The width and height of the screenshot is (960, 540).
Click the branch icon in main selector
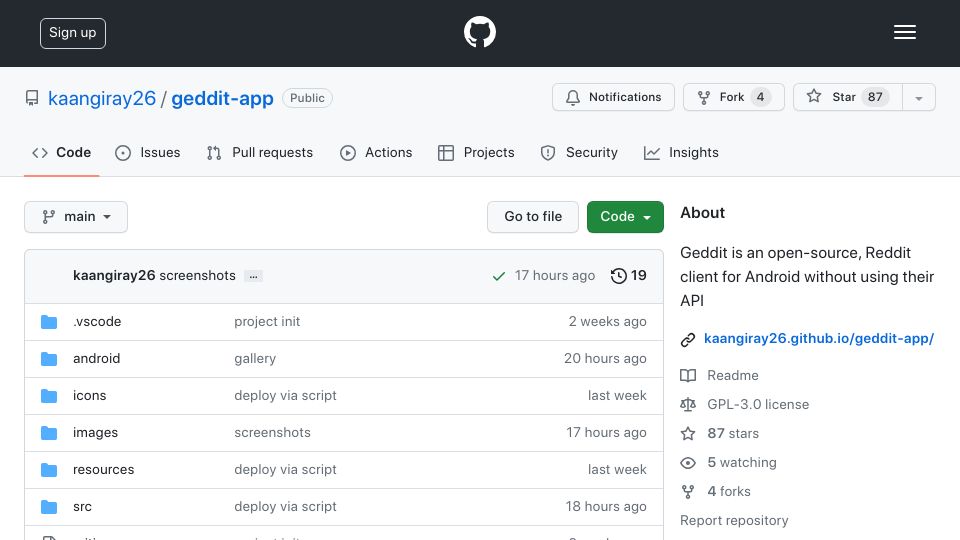pos(48,217)
